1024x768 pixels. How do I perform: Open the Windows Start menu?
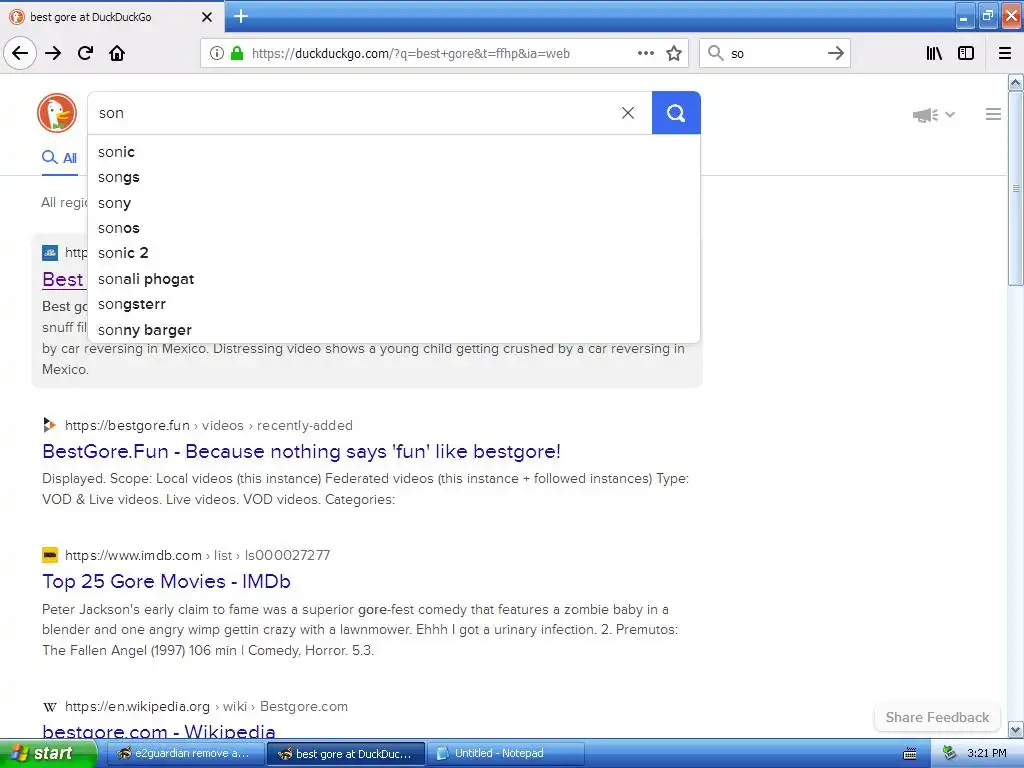coord(47,754)
